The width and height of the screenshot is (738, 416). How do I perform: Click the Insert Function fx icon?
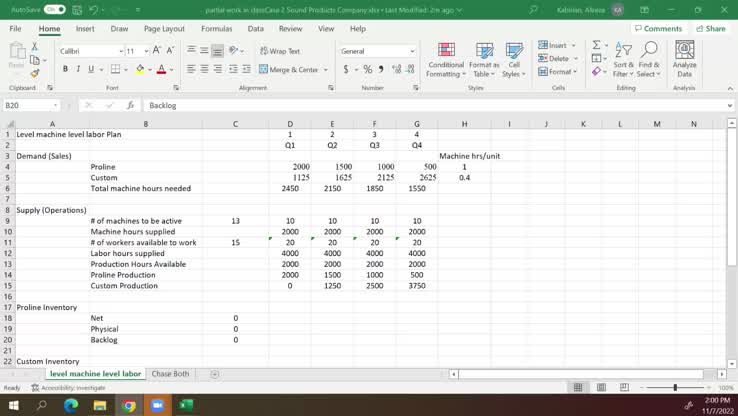point(130,105)
